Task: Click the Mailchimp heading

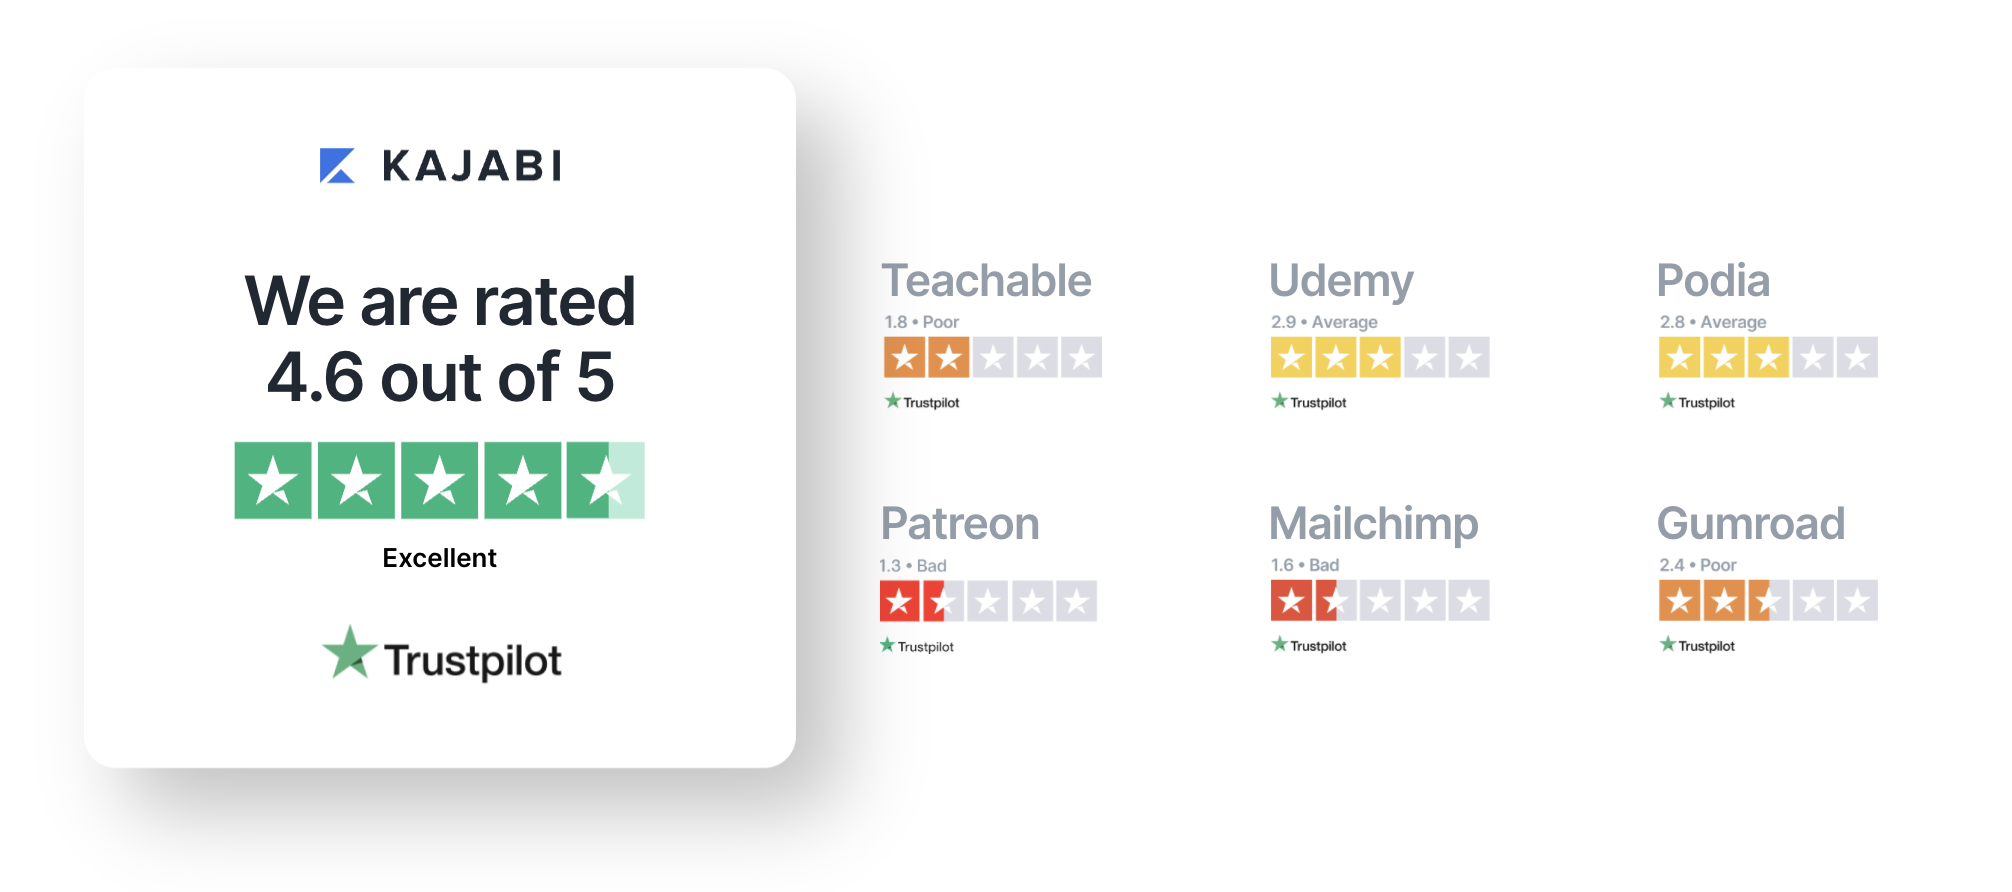Action: (1373, 526)
